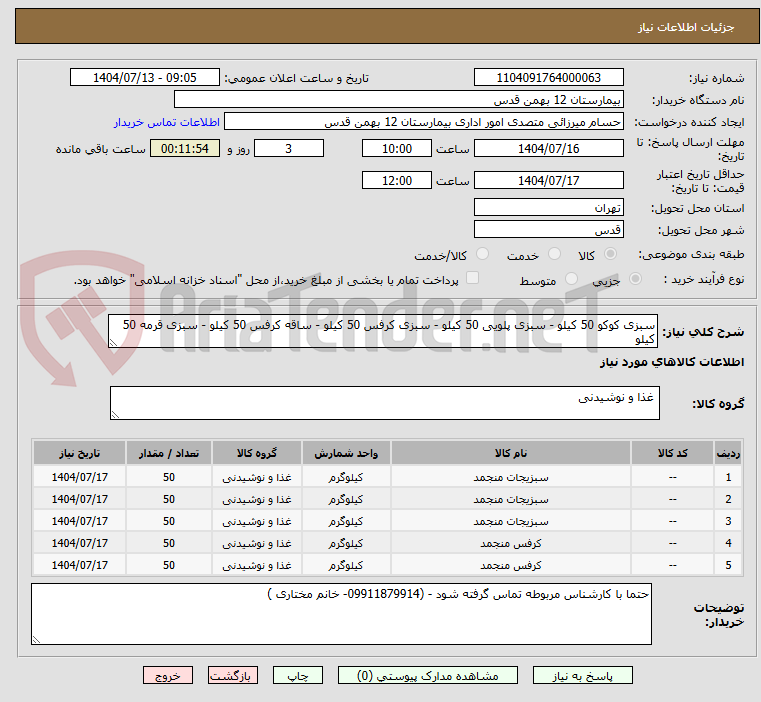This screenshot has width=761, height=702.
Task: Click the 'پاسخ به نیاز' button
Action: (x=585, y=675)
